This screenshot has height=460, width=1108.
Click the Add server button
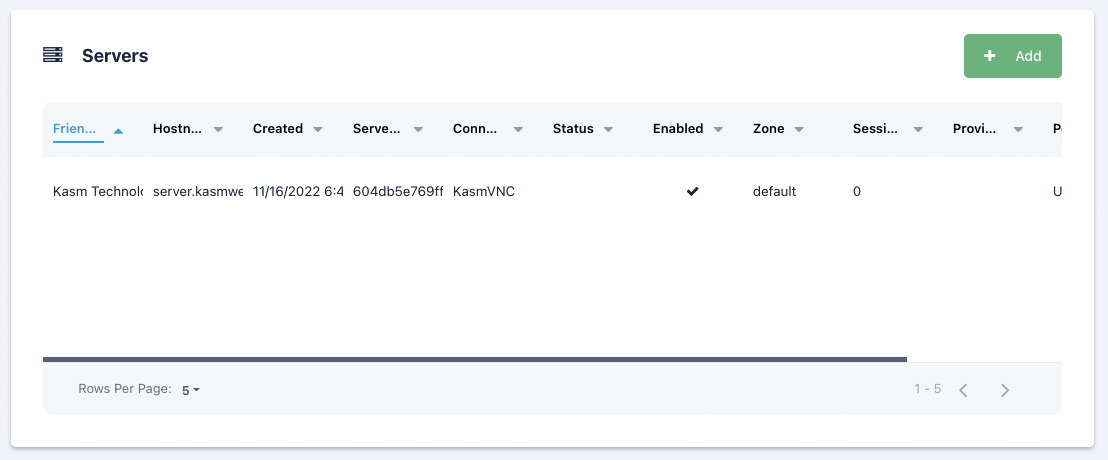tap(1012, 56)
